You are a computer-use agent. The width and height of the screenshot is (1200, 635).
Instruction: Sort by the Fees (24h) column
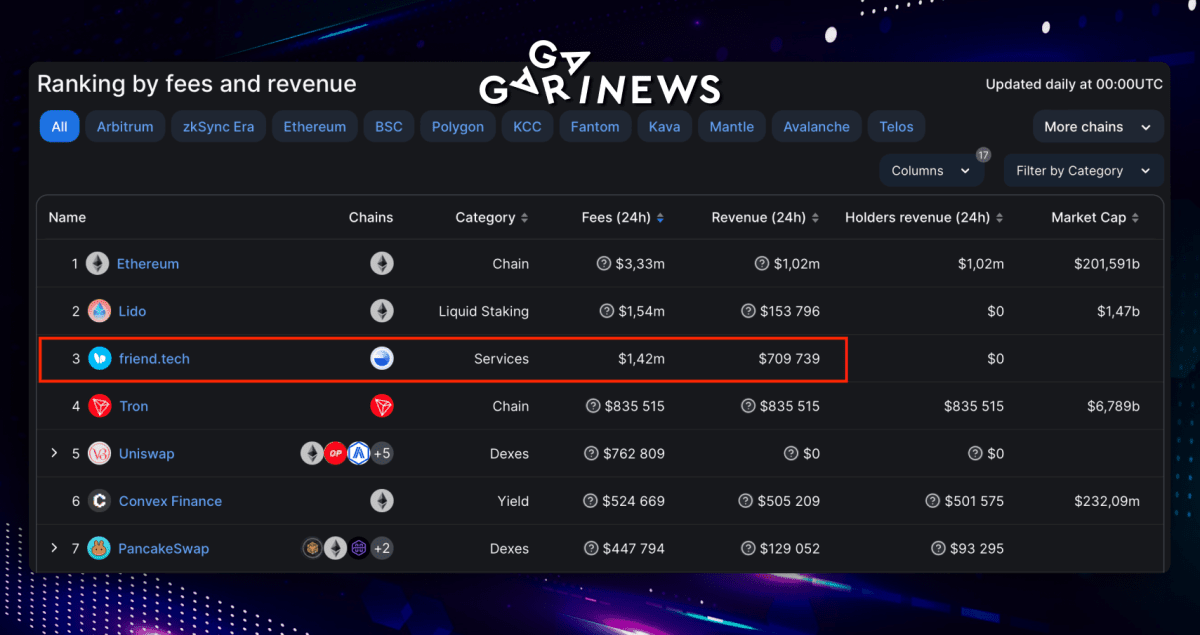(623, 217)
